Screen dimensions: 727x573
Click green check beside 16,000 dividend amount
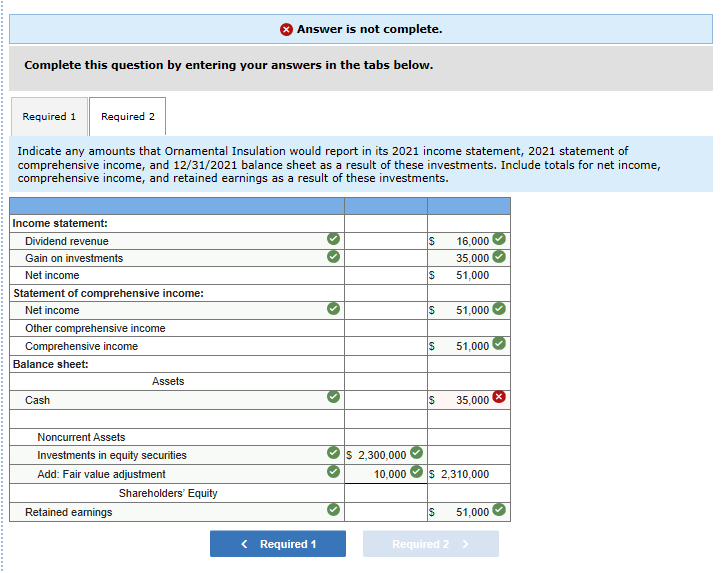[x=499, y=239]
